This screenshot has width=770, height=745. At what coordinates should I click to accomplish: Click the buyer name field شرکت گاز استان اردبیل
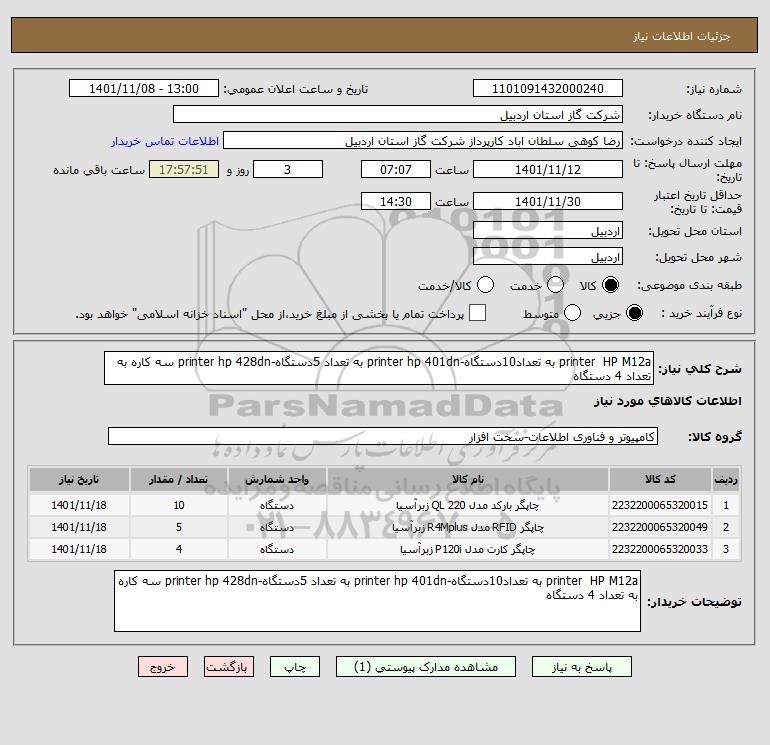click(398, 114)
